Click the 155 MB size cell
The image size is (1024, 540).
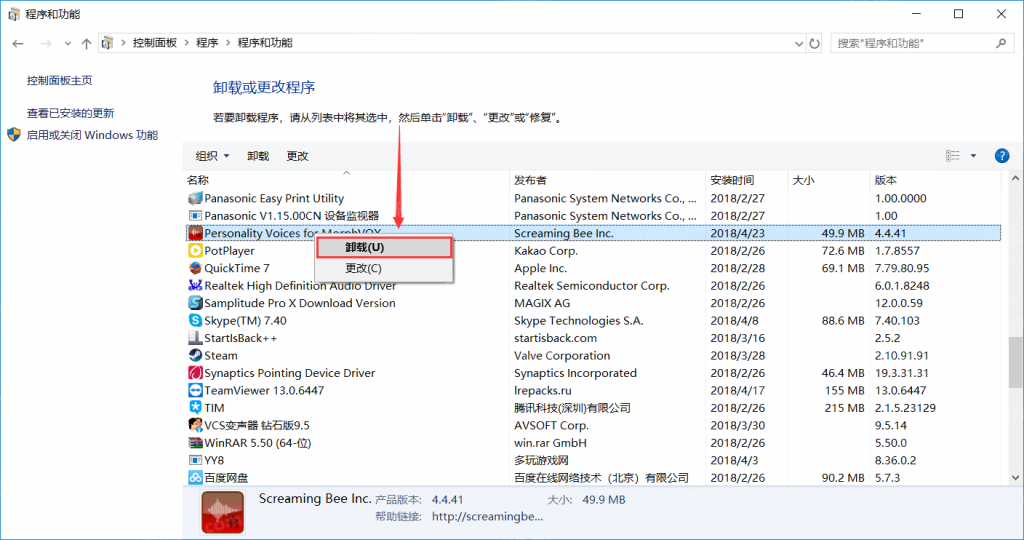(x=844, y=390)
